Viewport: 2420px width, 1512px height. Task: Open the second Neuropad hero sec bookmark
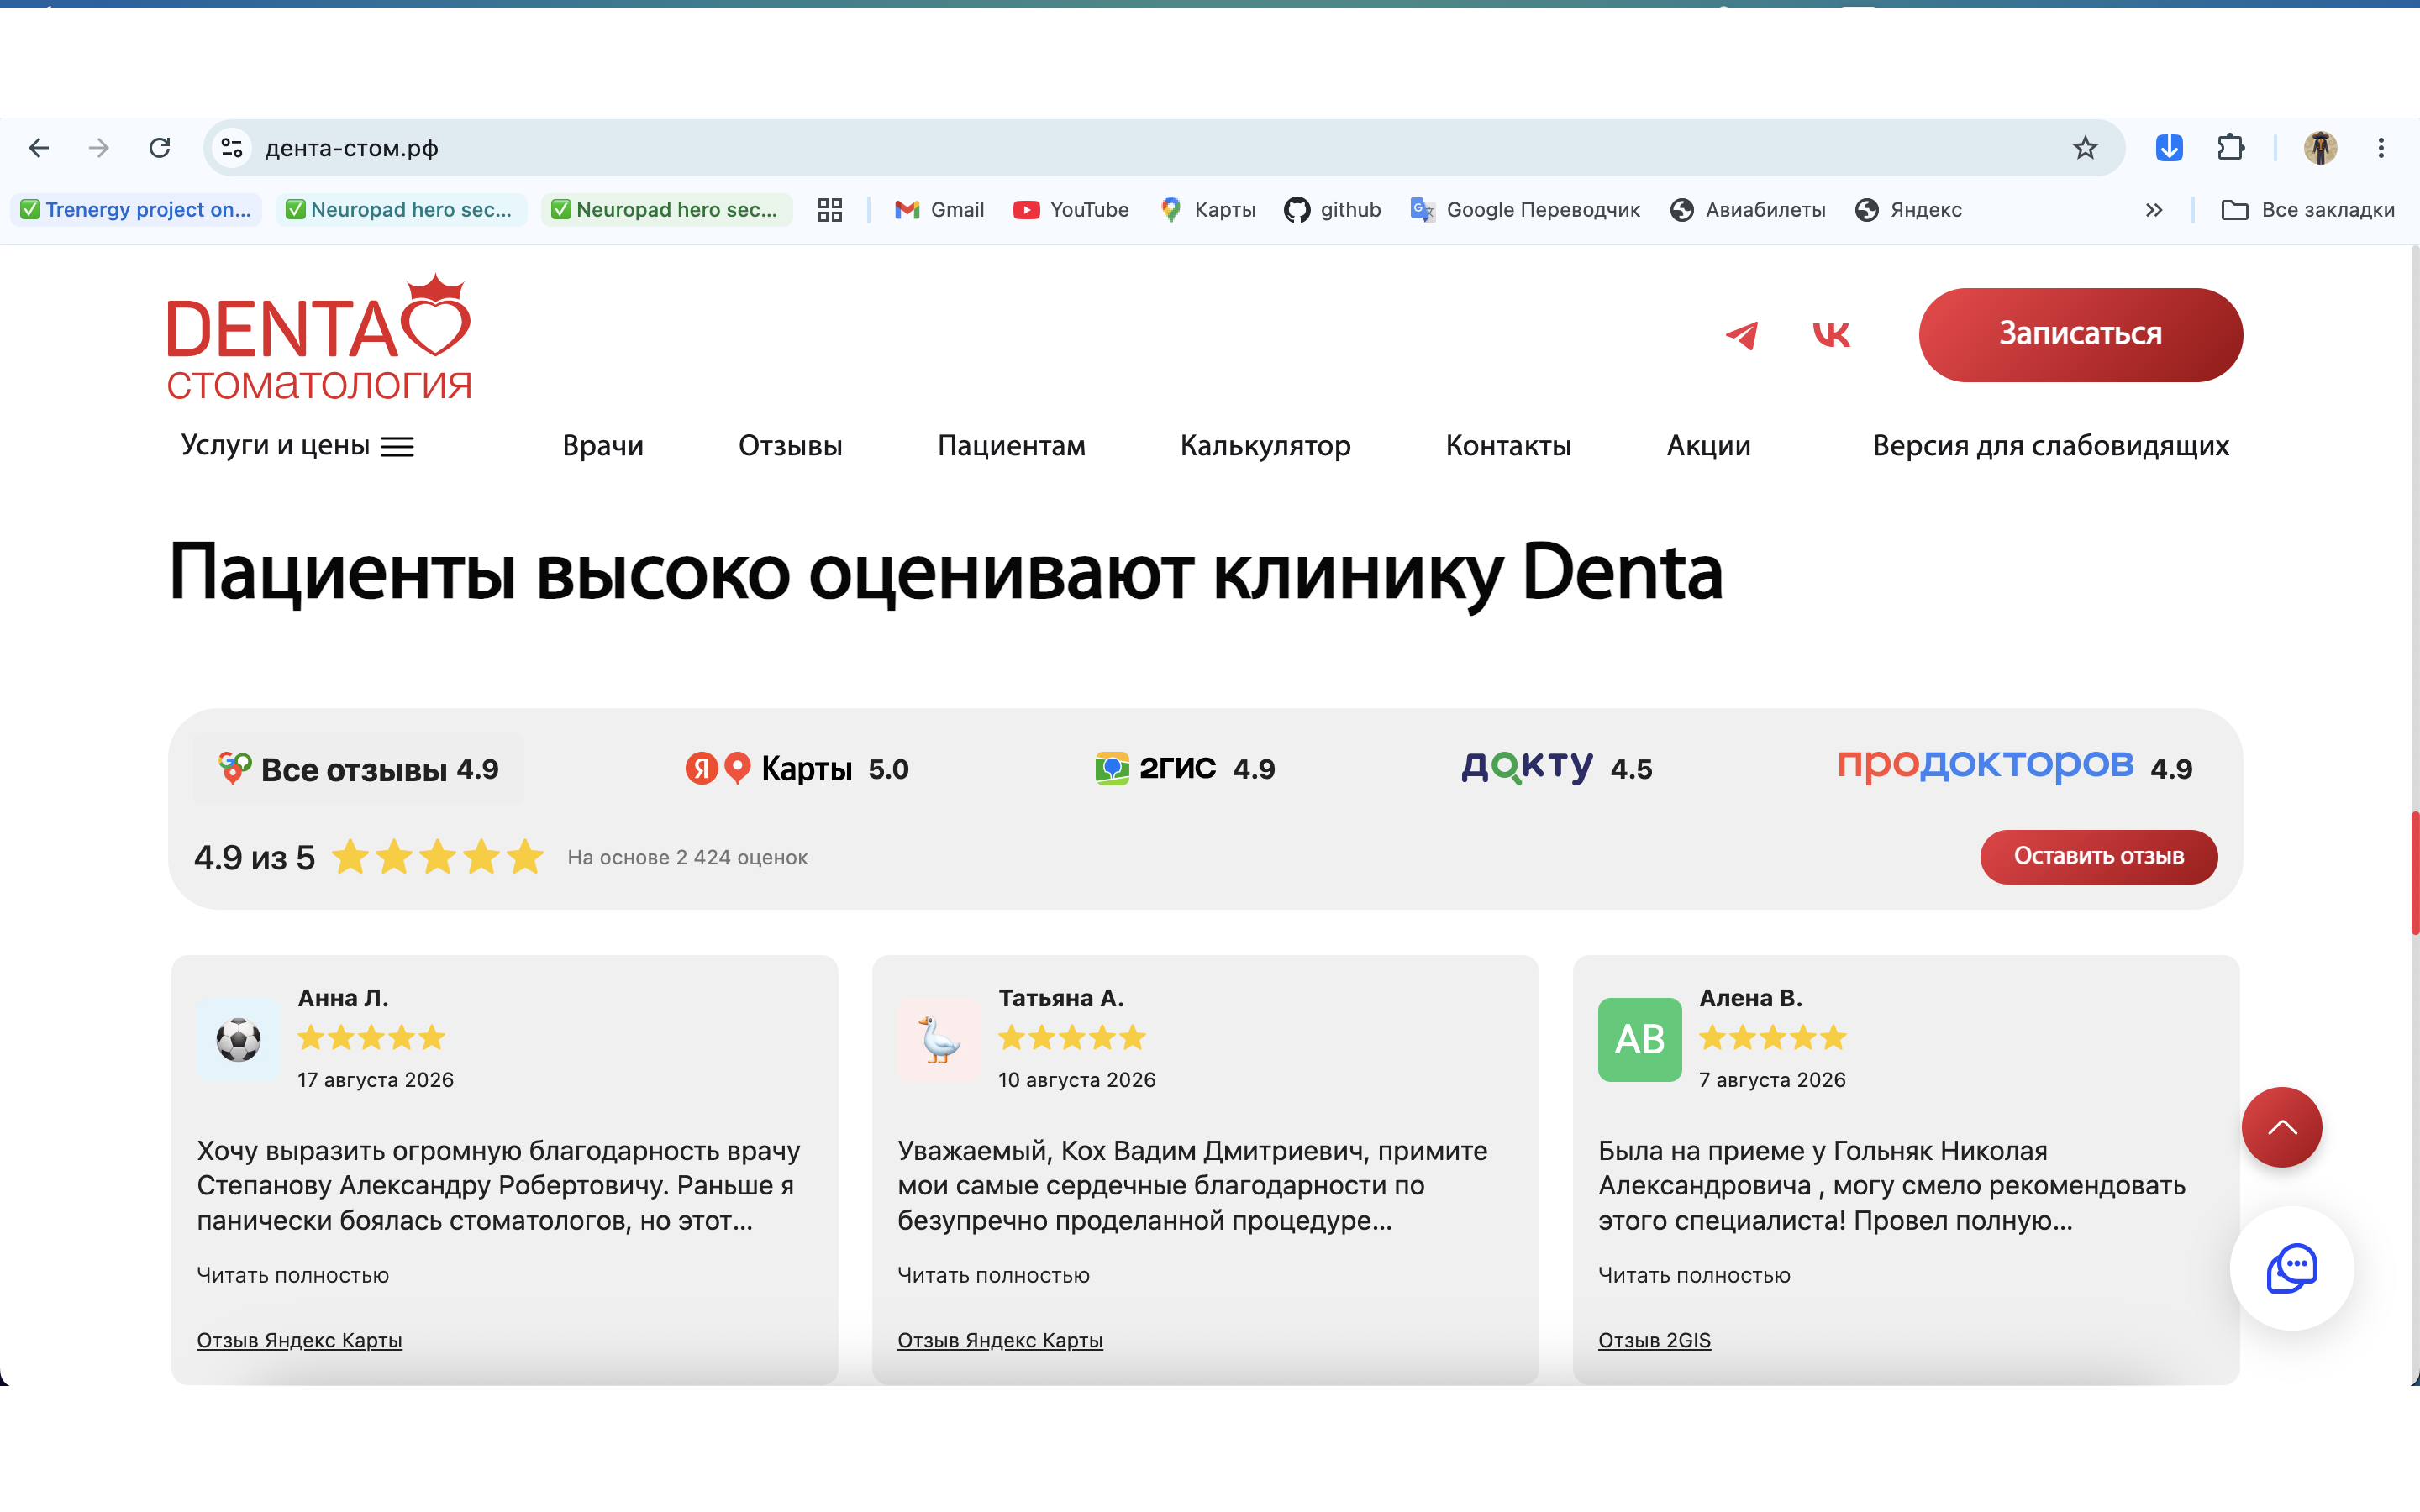click(x=666, y=210)
